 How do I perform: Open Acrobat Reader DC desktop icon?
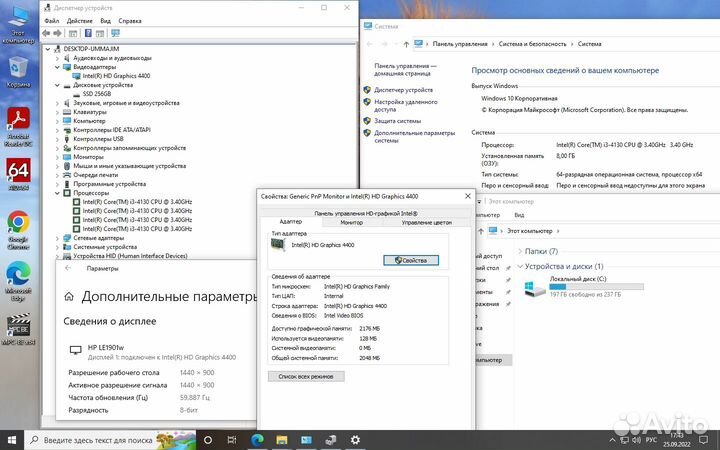point(18,127)
